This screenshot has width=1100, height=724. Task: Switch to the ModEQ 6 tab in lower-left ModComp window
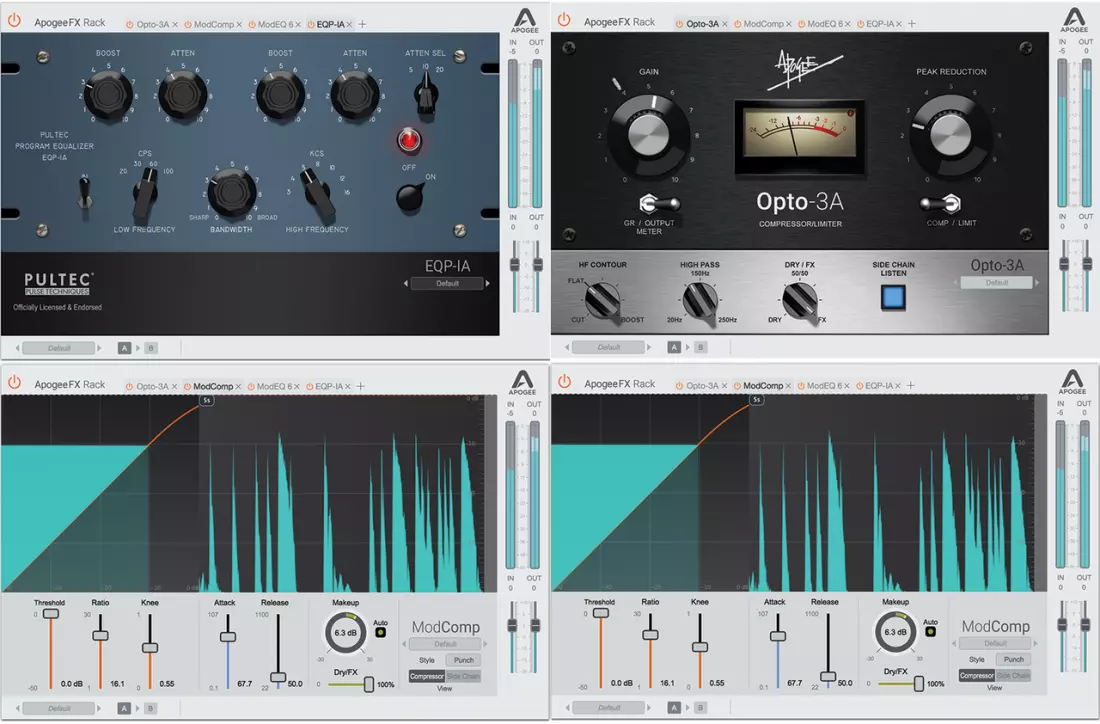coord(275,387)
